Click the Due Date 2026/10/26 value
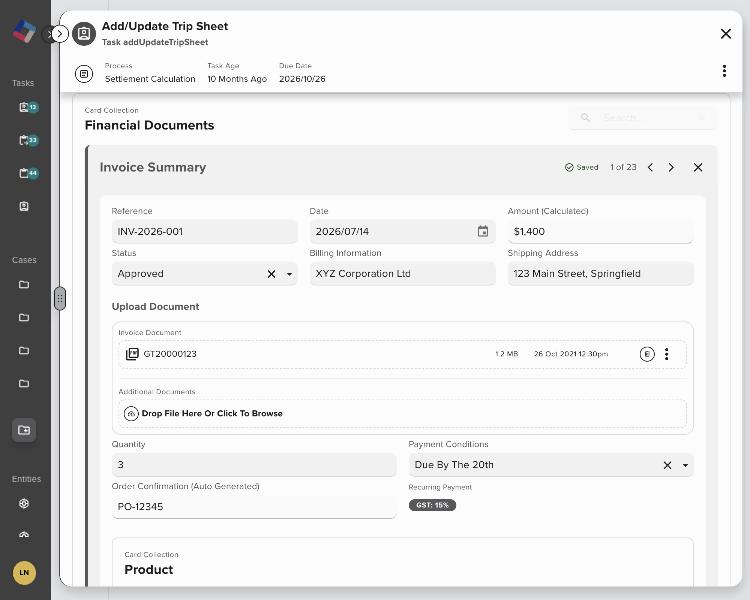Viewport: 750px width, 600px height. pyautogui.click(x=302, y=79)
